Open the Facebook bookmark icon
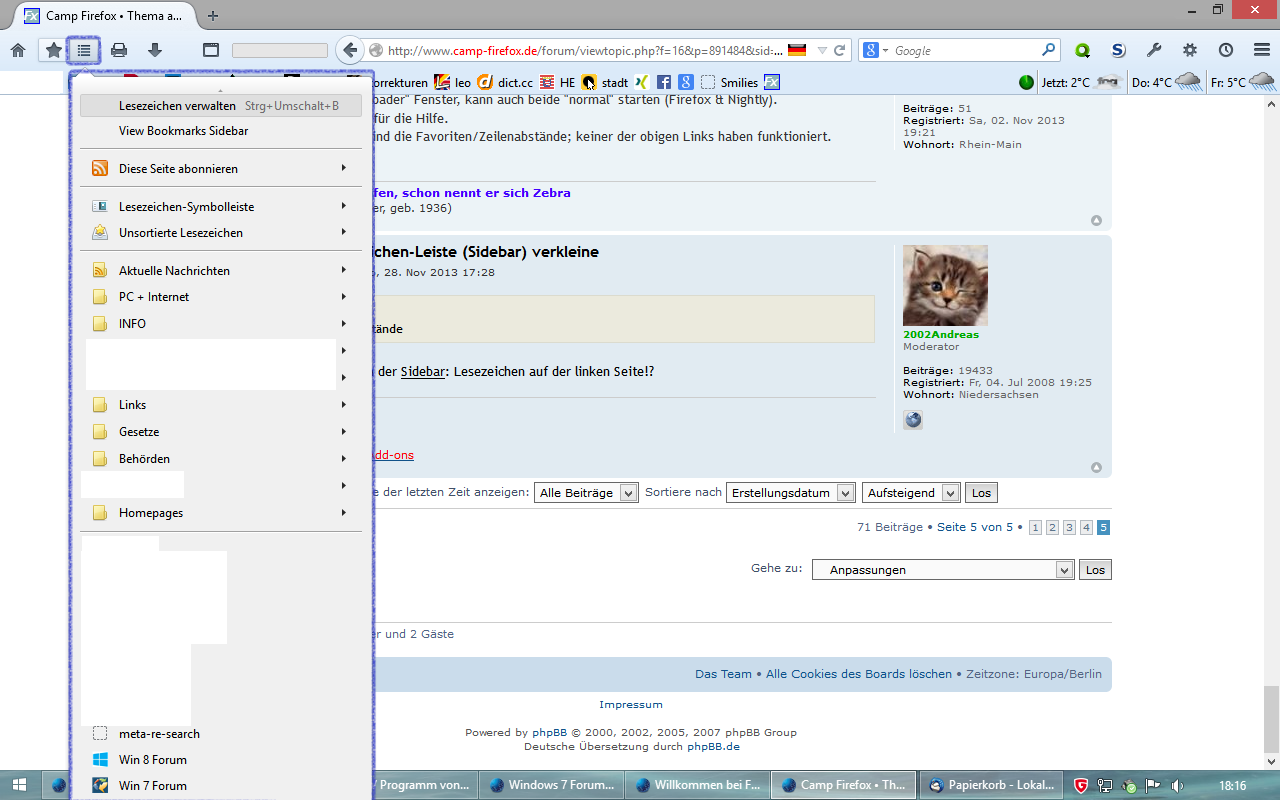The height and width of the screenshot is (800, 1280). [x=664, y=82]
